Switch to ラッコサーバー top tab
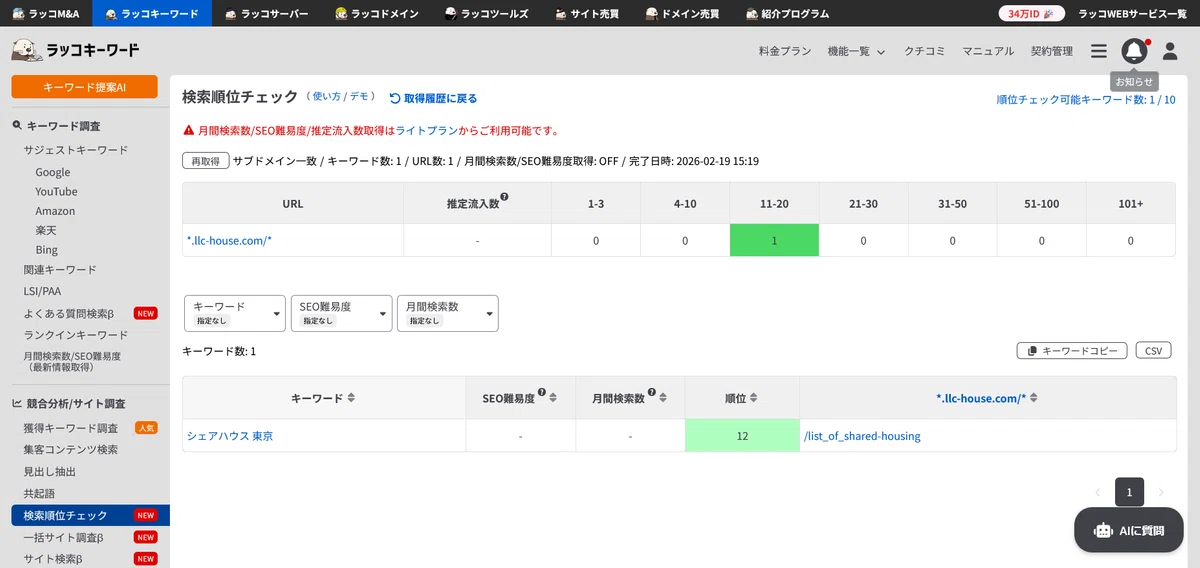This screenshot has height=568, width=1200. click(265, 14)
